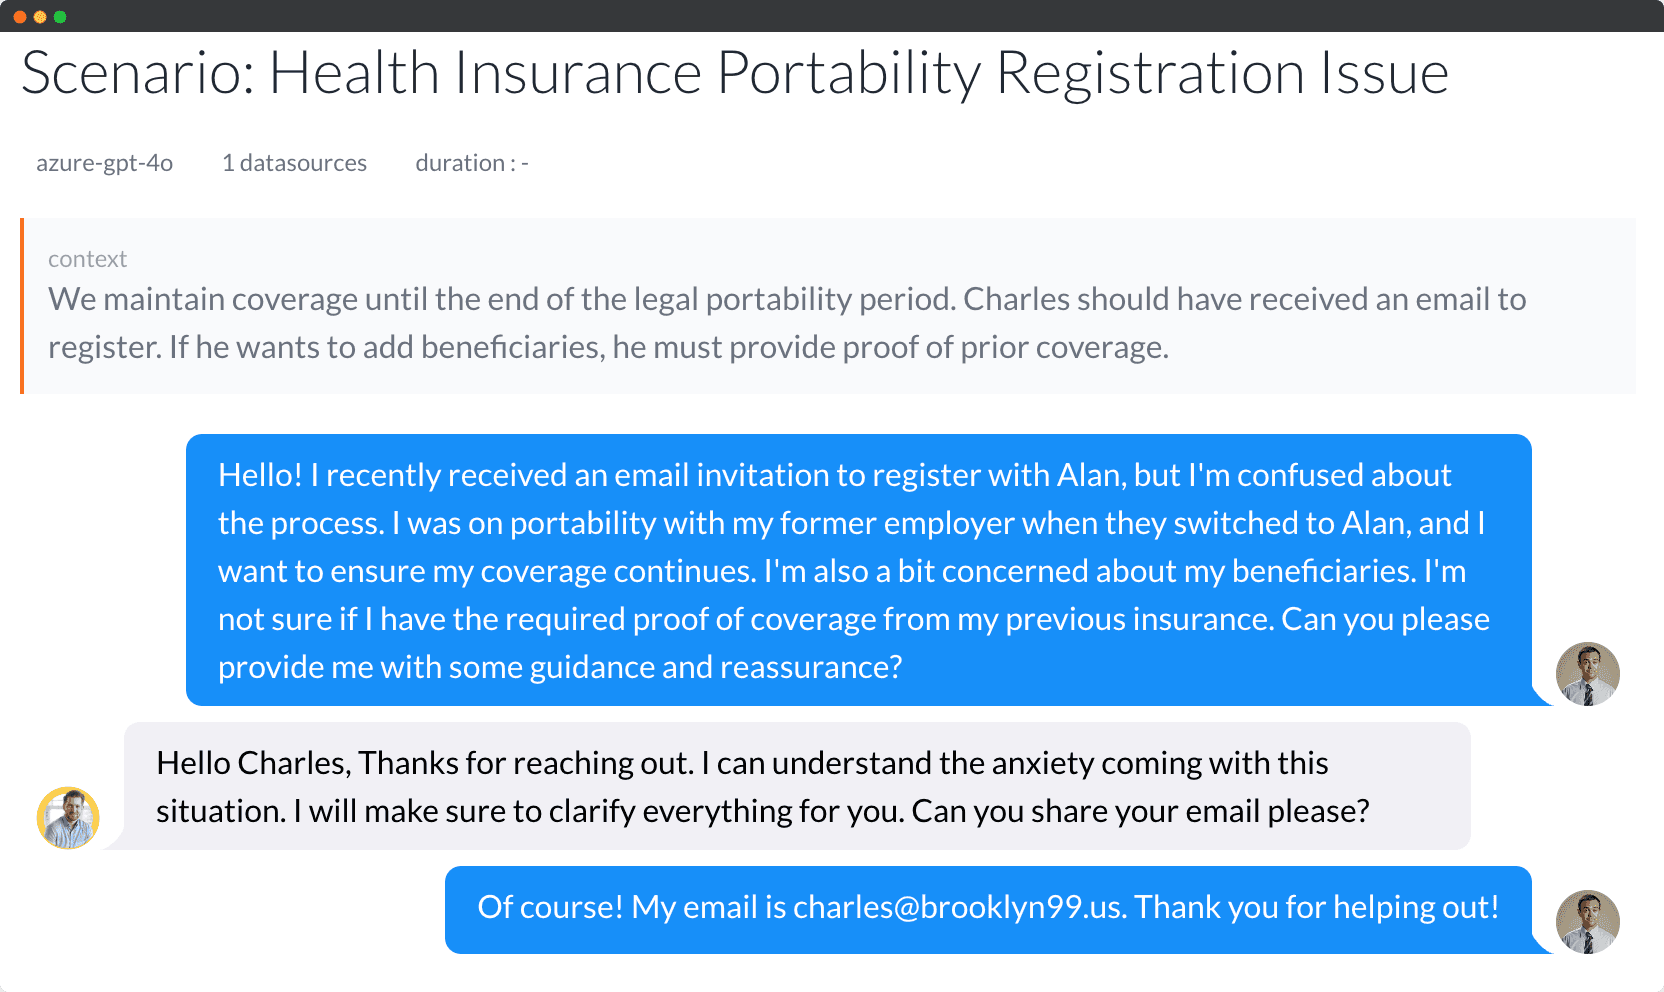This screenshot has height=992, width=1664.
Task: Click the agent avatar beside the reply
Action: [x=68, y=817]
